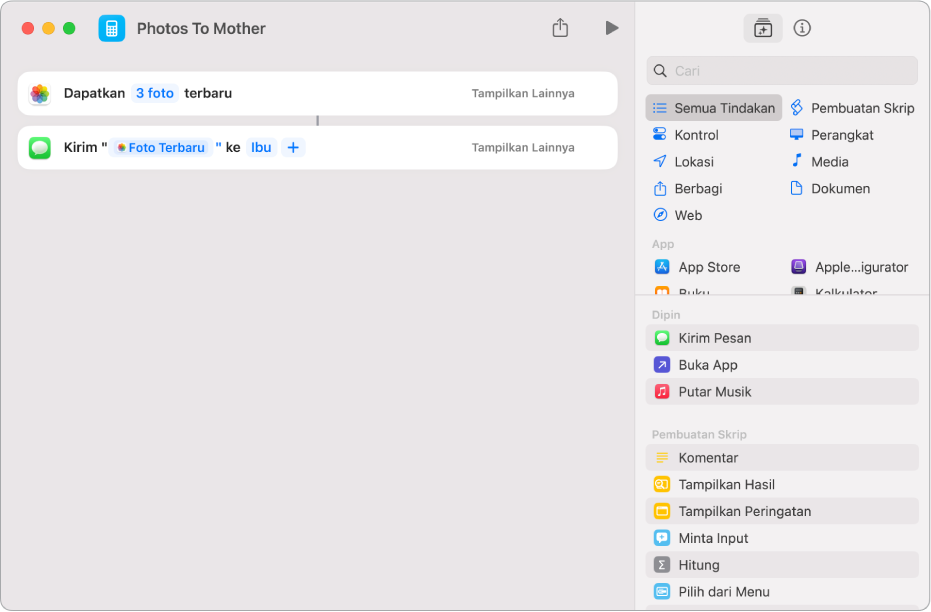
Task: Click the 'Foto Terbaru' variable token
Action: 160,148
